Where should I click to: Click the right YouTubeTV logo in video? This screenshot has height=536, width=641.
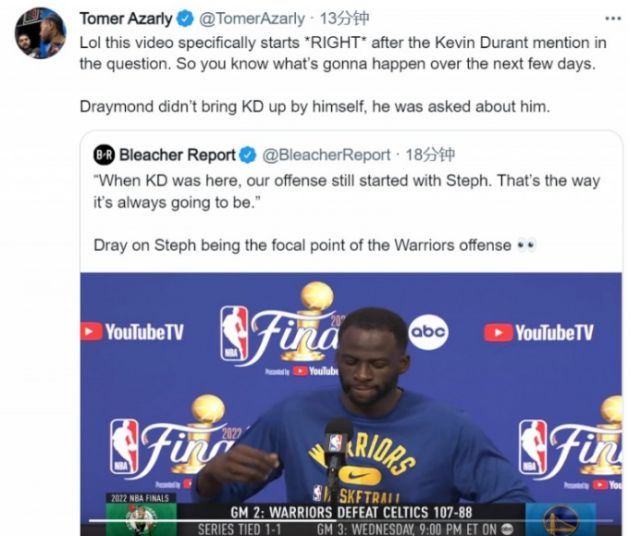pyautogui.click(x=539, y=332)
